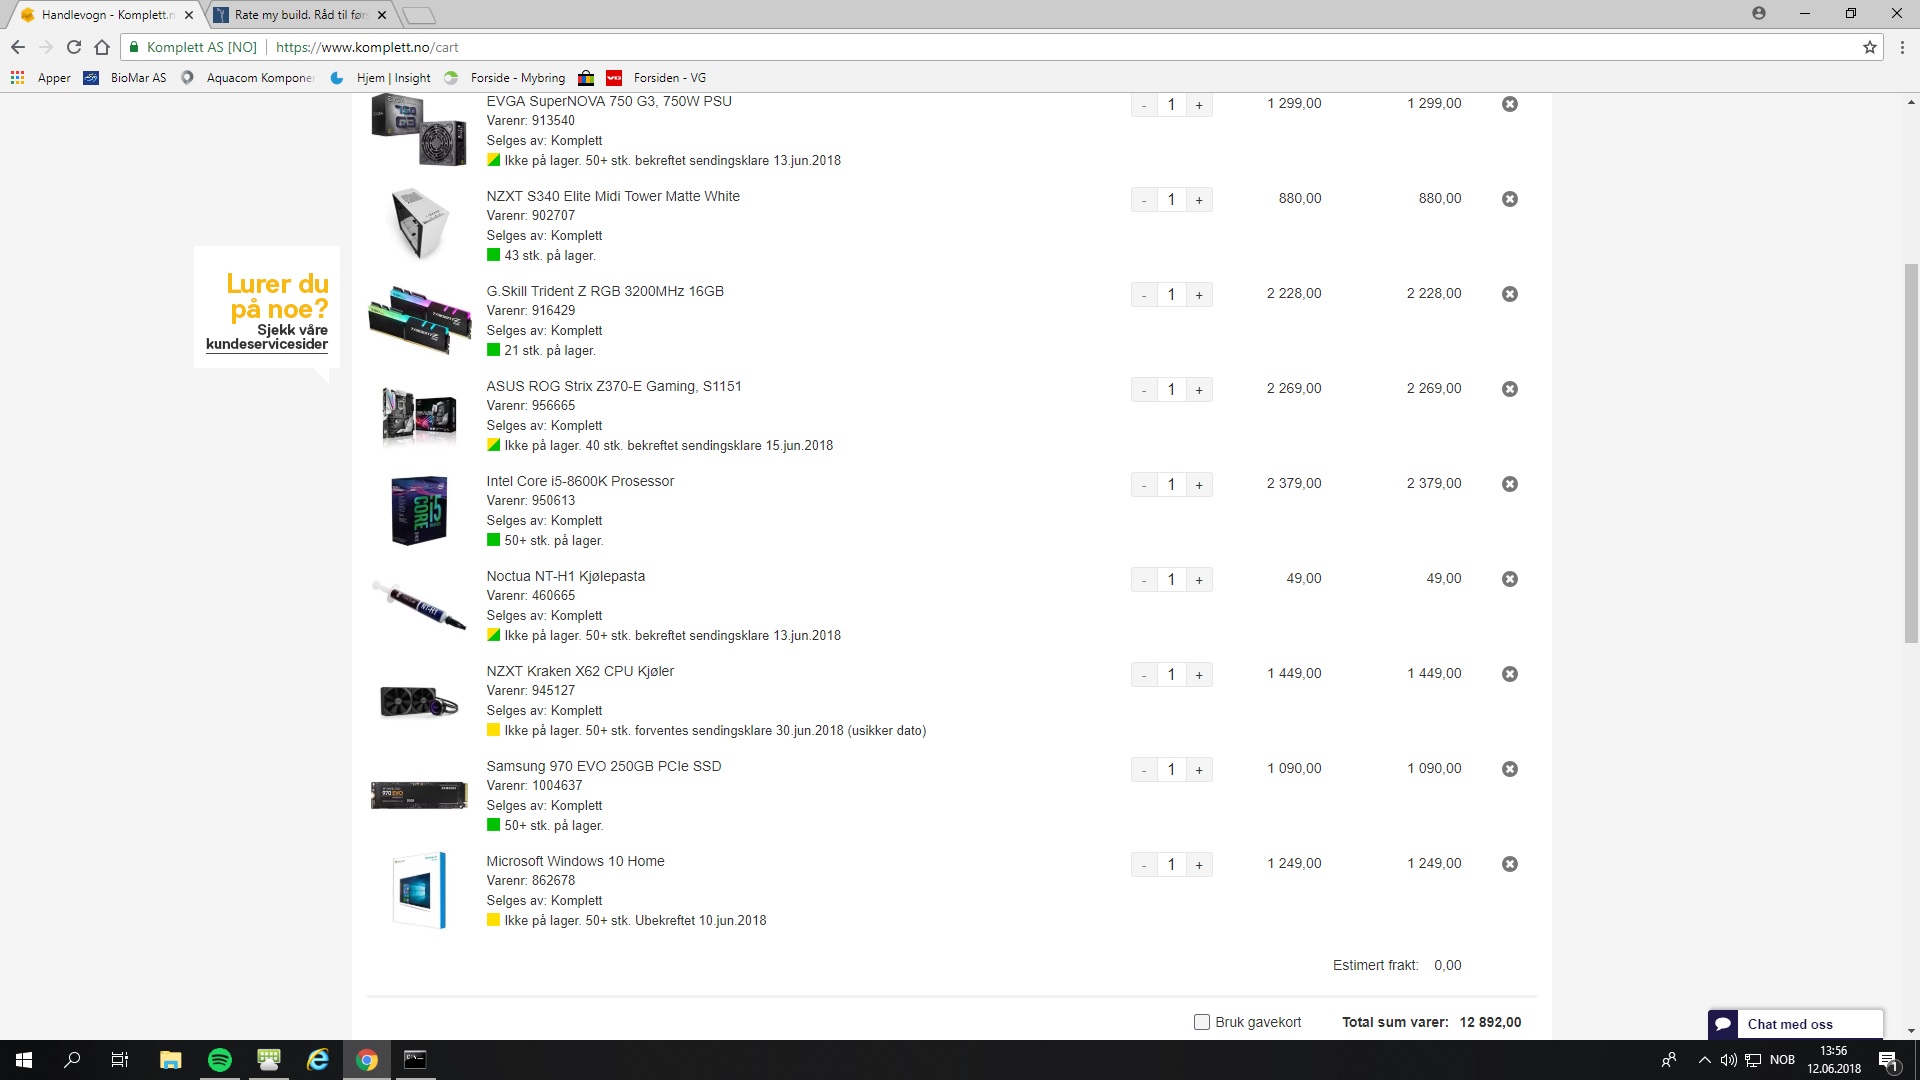Reload the Komplett cart page
Viewport: 1920px width, 1080px height.
[74, 47]
